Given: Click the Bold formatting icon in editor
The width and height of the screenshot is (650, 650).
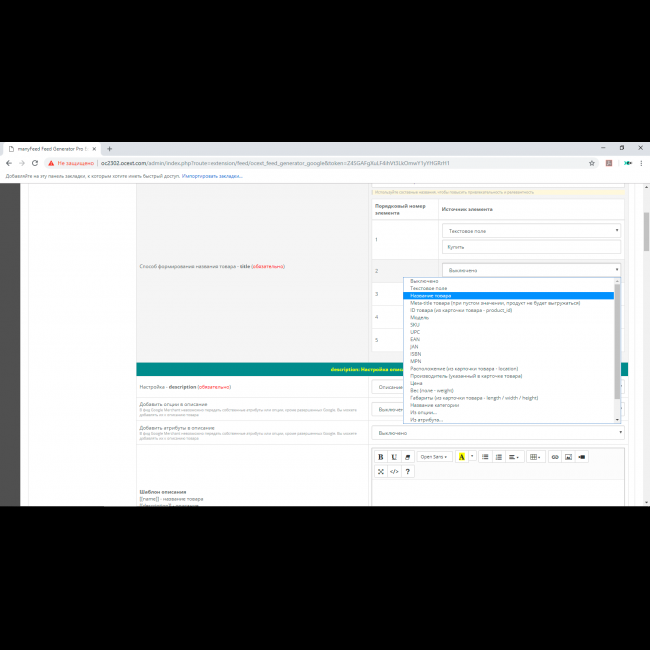Looking at the screenshot, I should [381, 457].
